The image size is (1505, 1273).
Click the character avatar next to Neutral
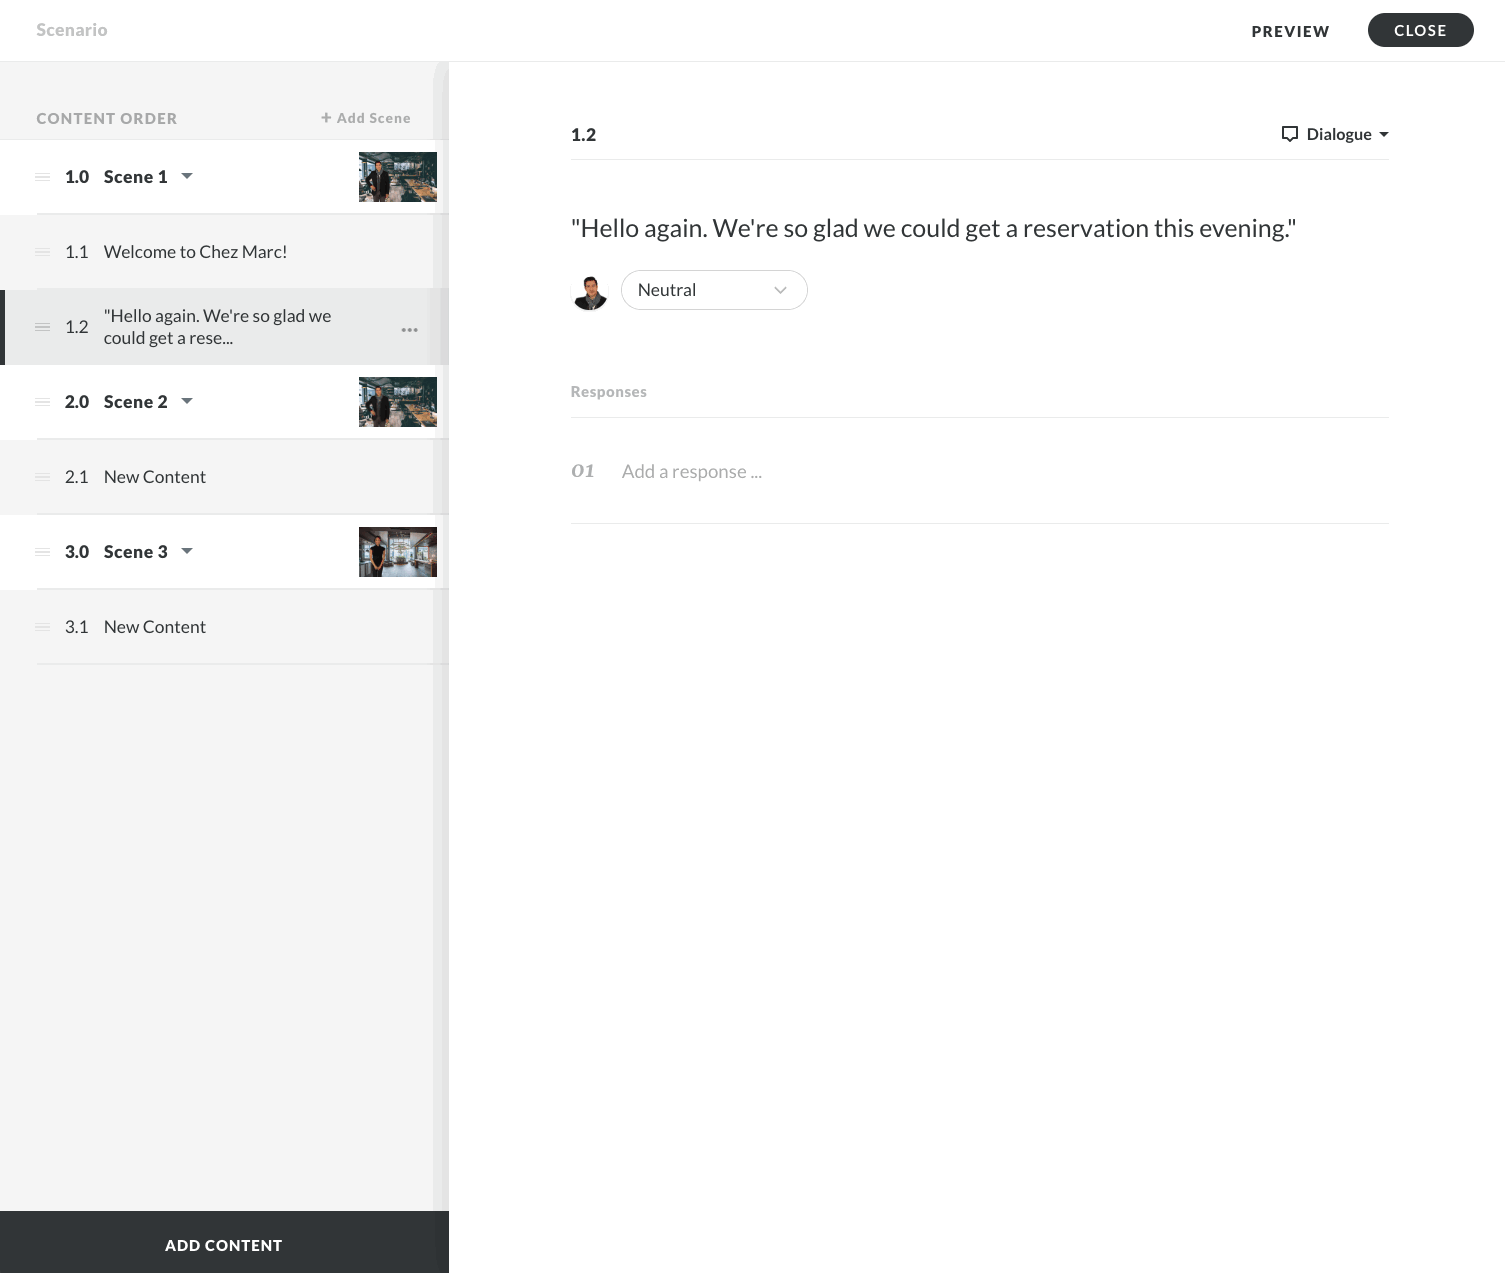click(590, 291)
